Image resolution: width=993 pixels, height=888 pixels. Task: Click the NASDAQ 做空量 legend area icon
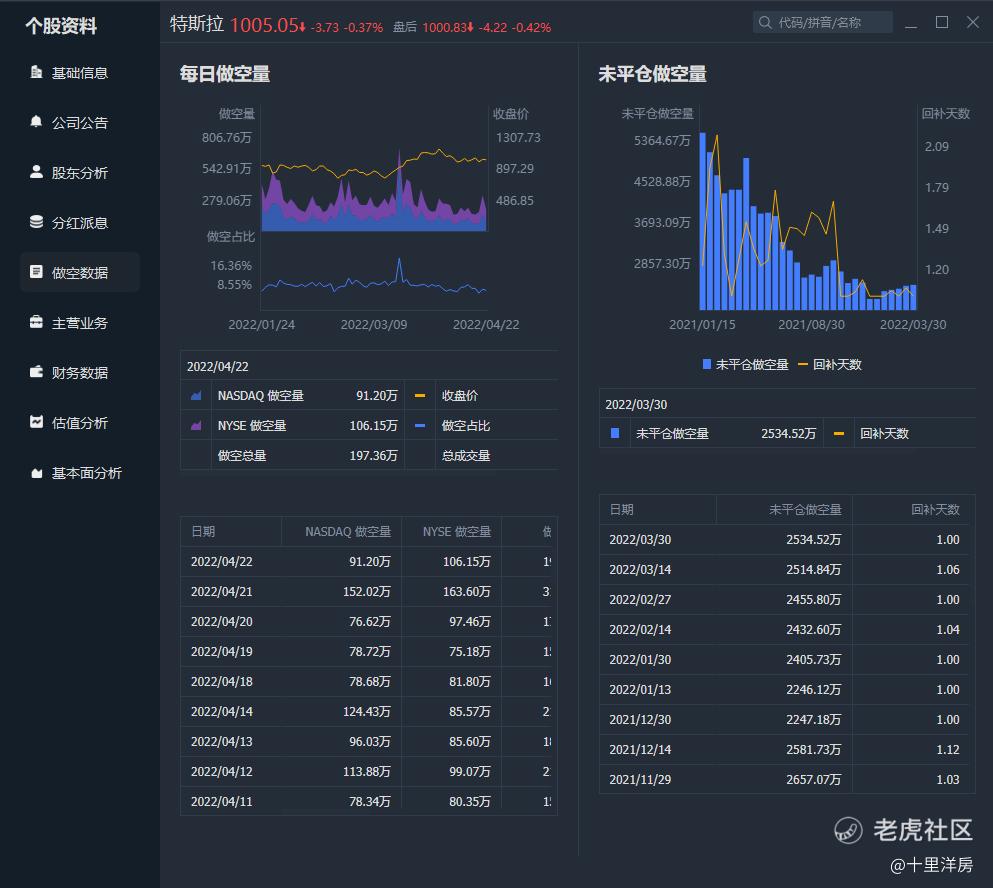196,396
